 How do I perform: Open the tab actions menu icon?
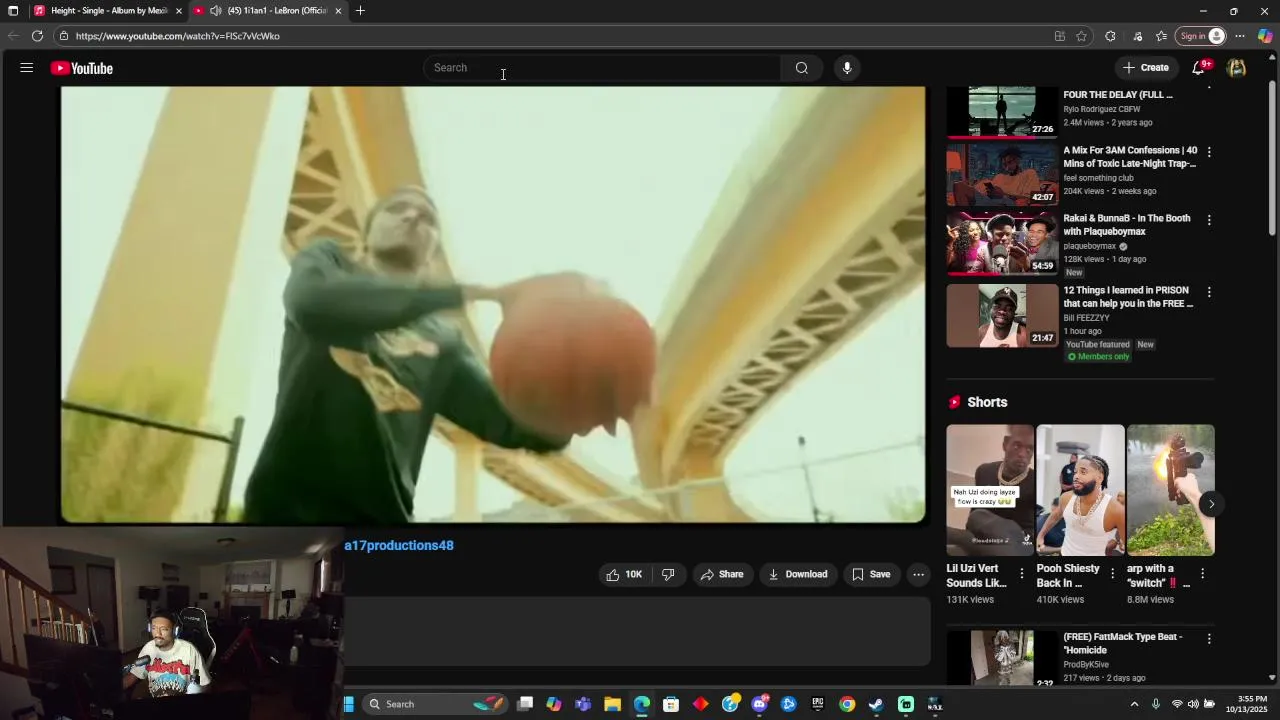13,11
